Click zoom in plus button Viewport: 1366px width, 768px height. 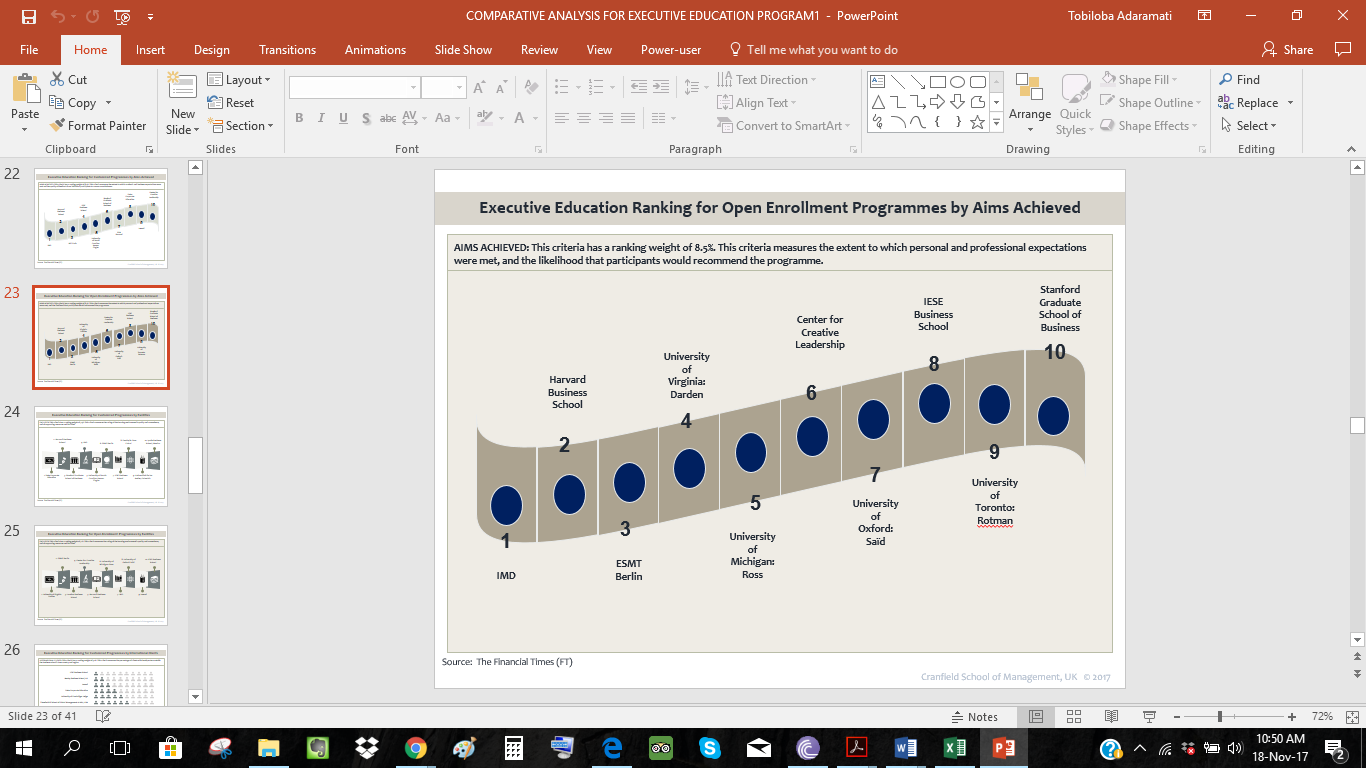(x=1292, y=717)
